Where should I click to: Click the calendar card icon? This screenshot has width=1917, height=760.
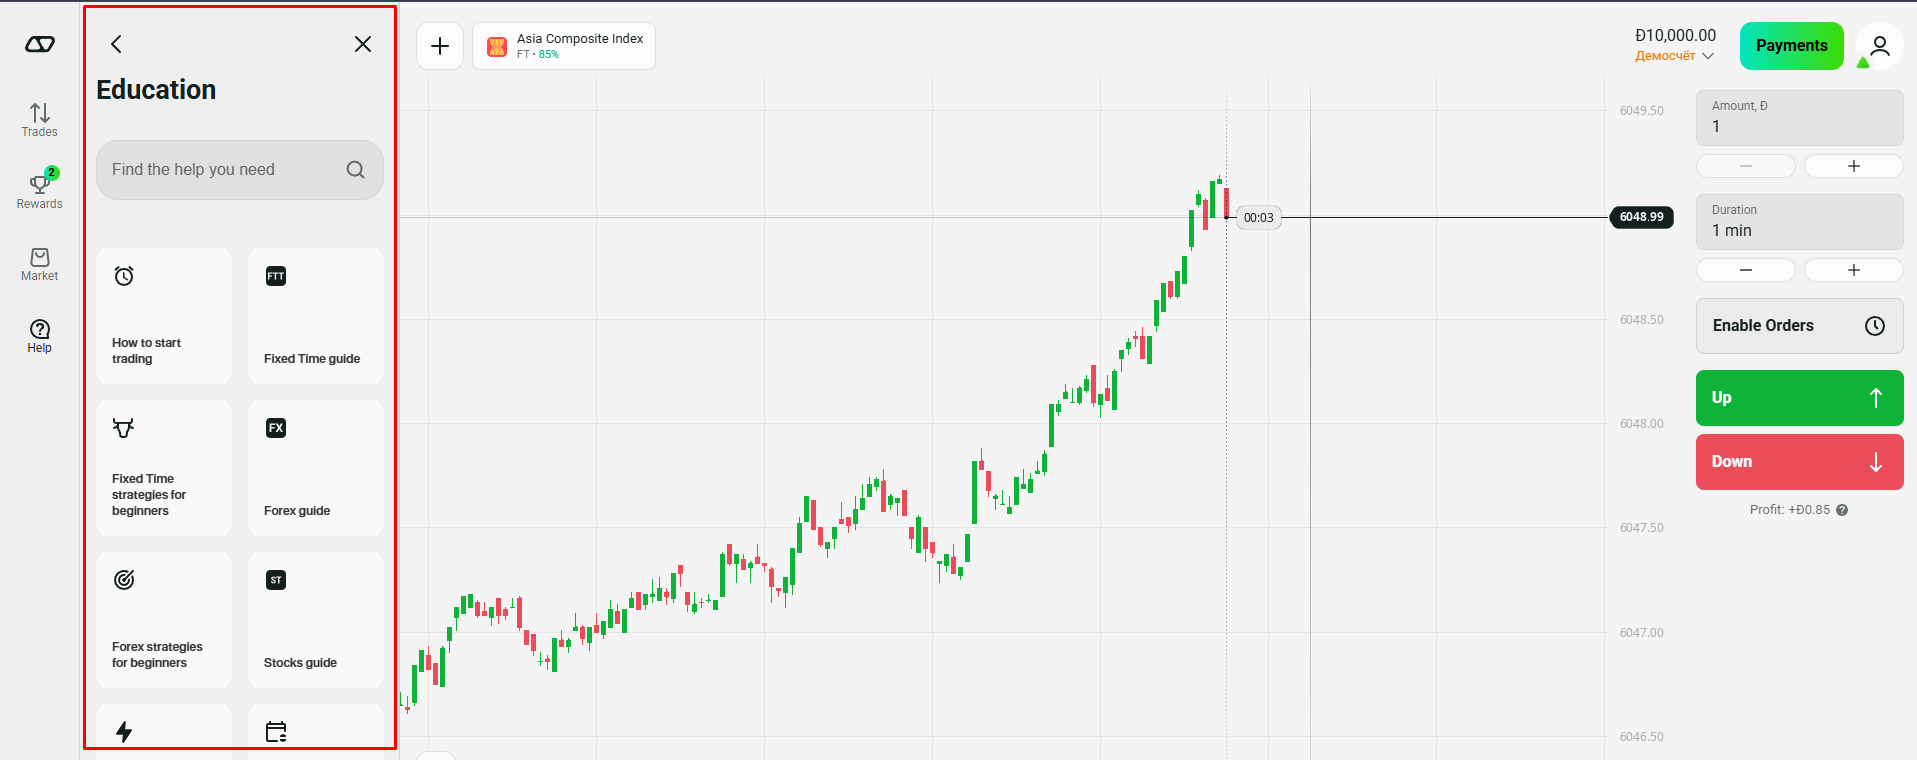click(276, 732)
